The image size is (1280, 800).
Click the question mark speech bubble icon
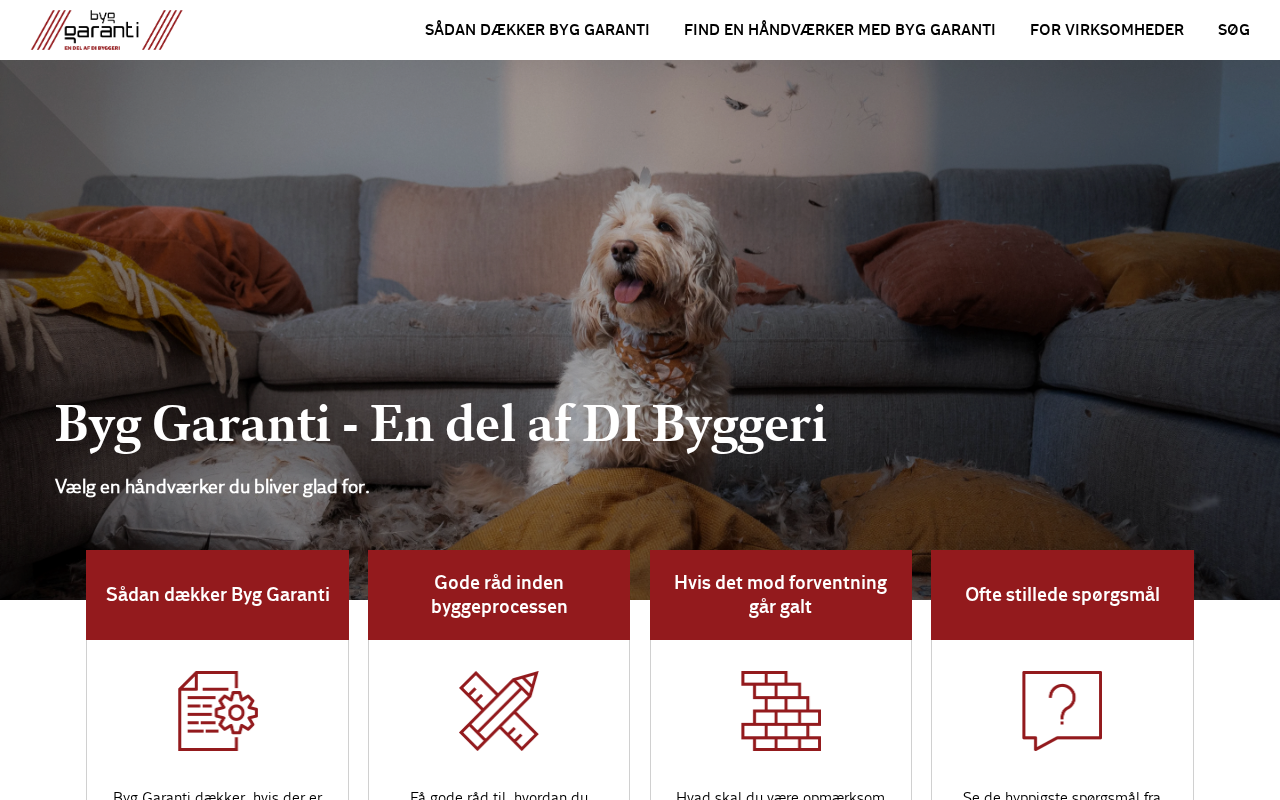click(x=1062, y=711)
